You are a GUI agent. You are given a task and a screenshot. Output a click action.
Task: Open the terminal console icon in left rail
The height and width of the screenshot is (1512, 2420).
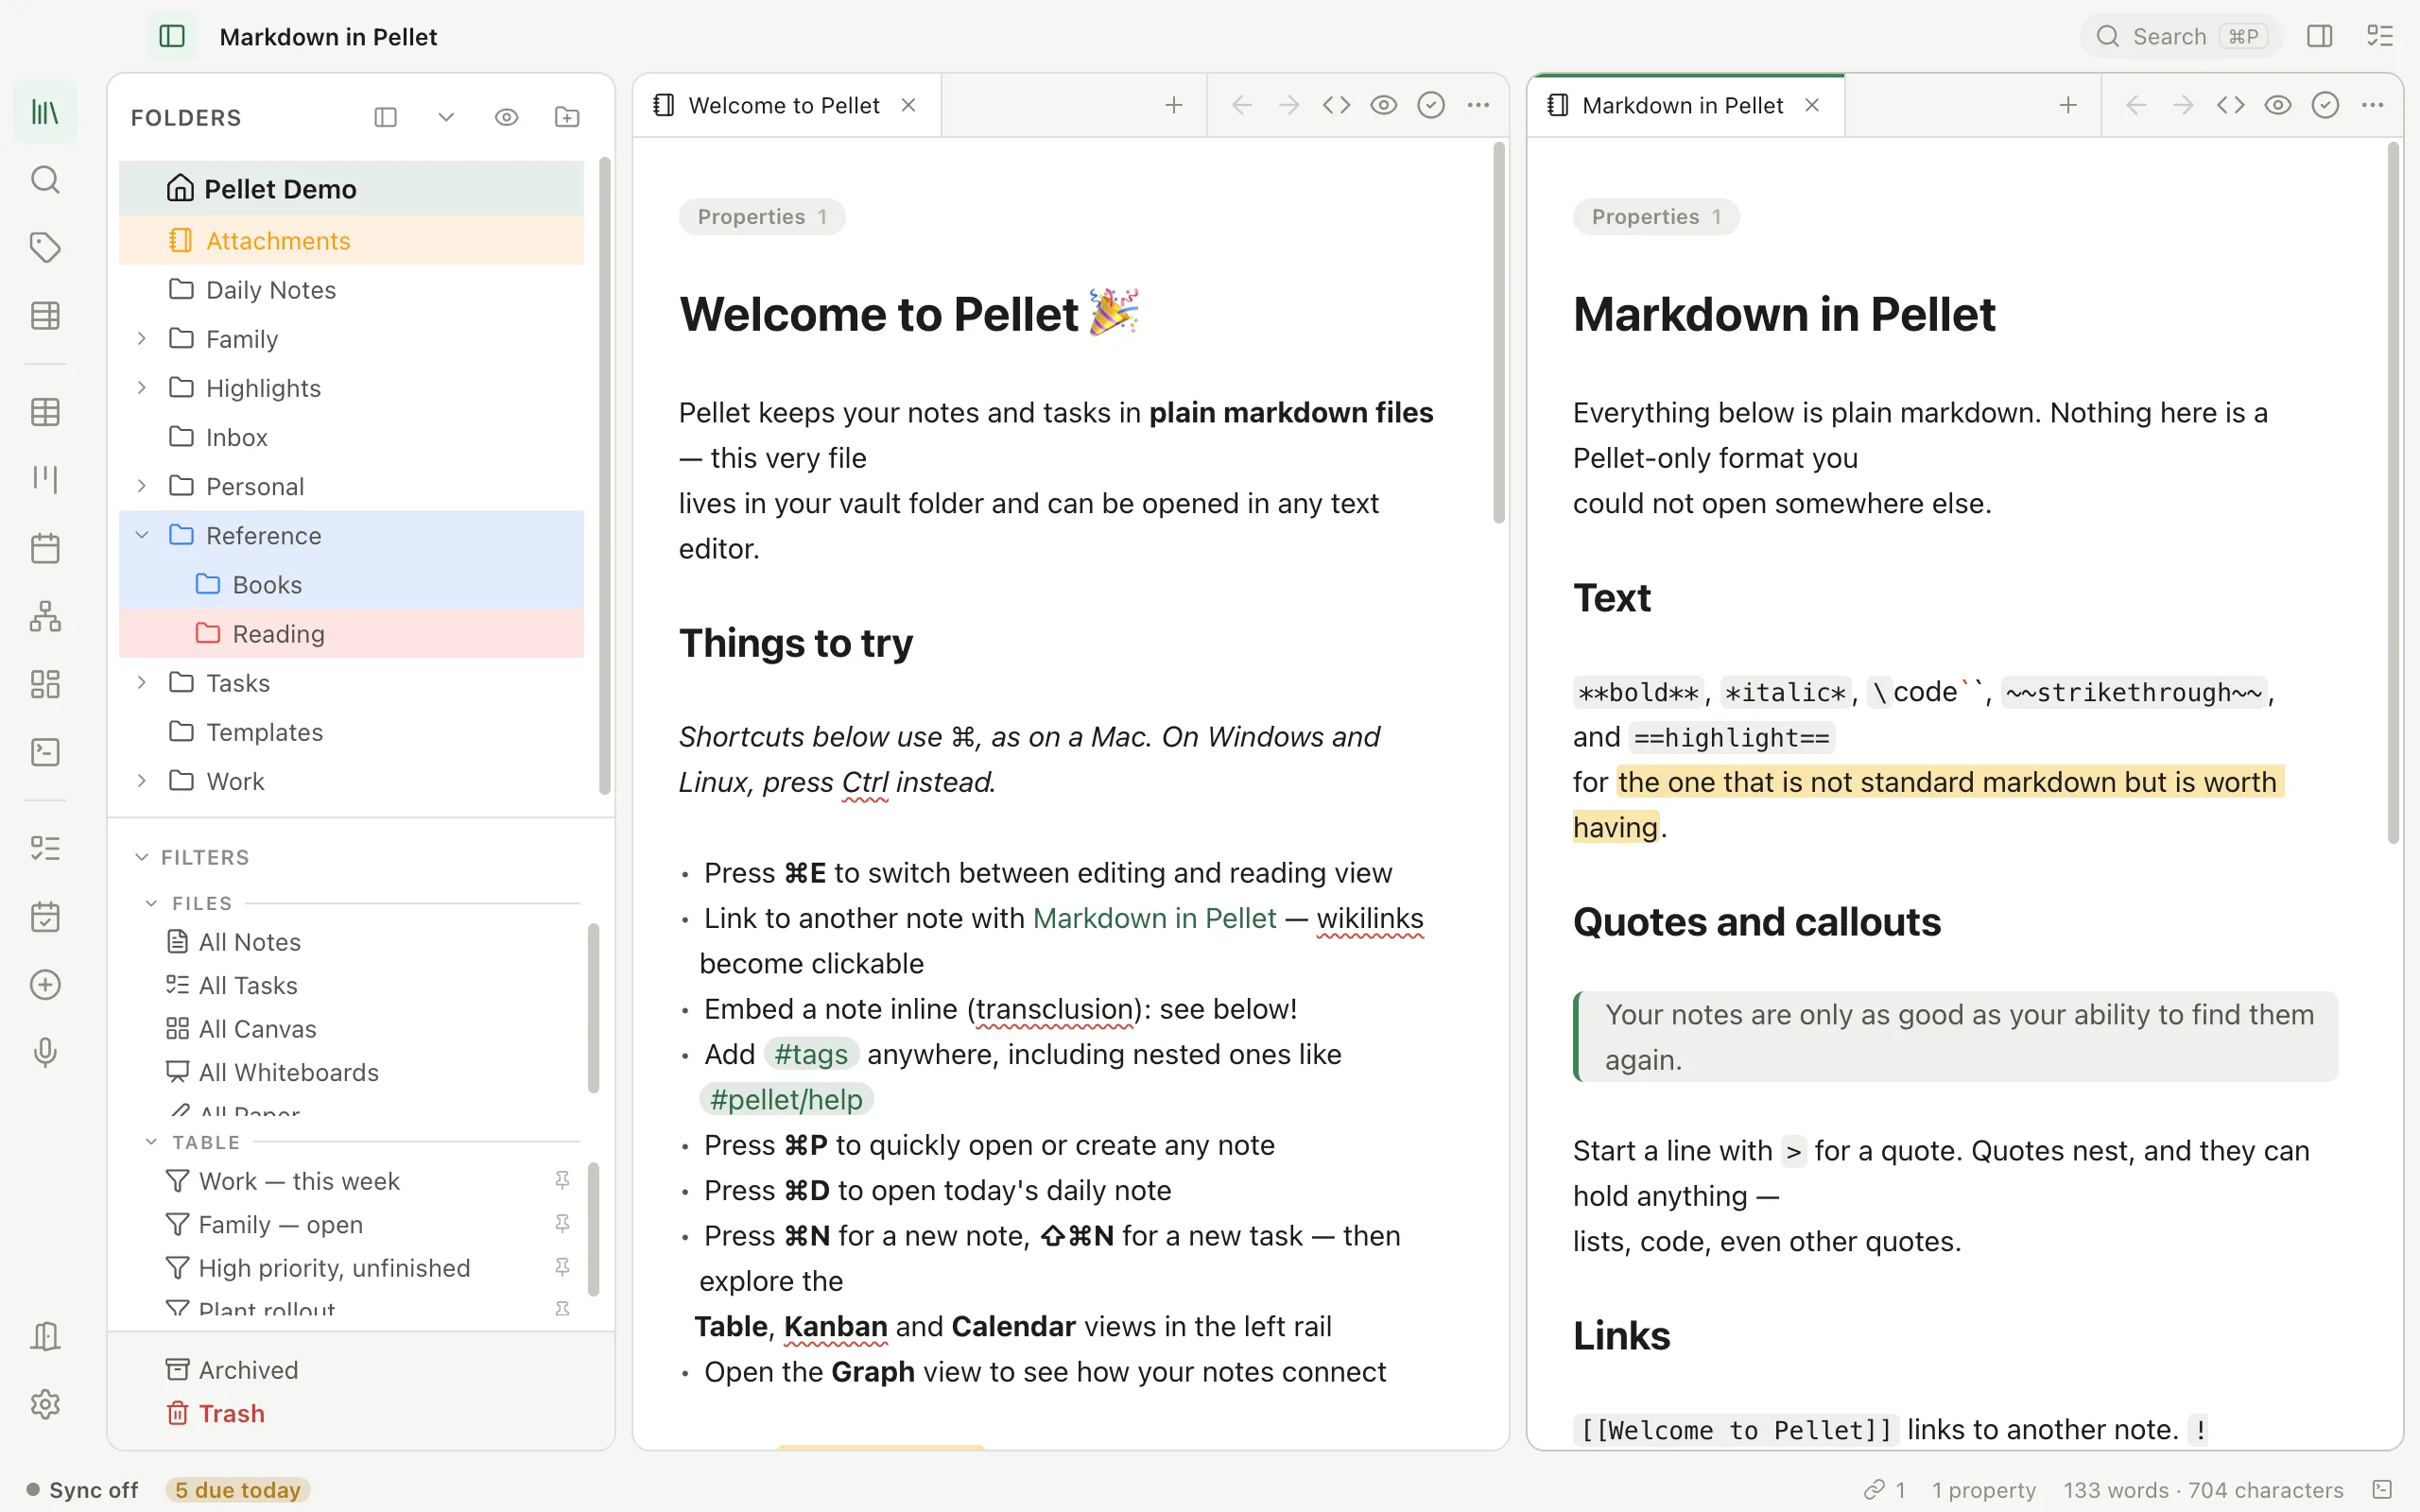point(45,752)
